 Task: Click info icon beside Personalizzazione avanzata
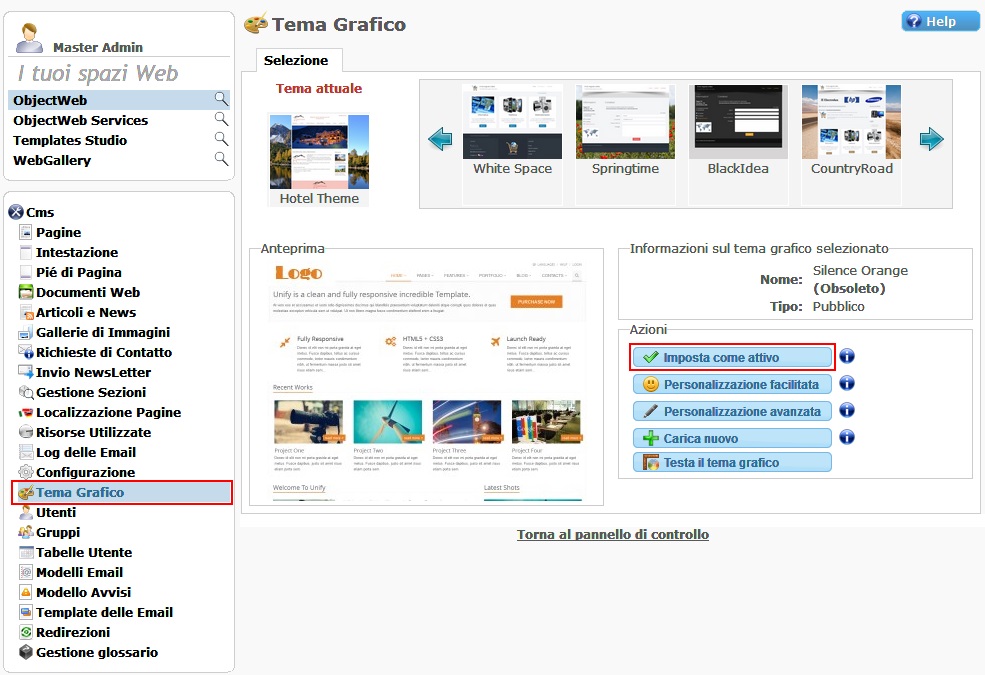(x=846, y=411)
